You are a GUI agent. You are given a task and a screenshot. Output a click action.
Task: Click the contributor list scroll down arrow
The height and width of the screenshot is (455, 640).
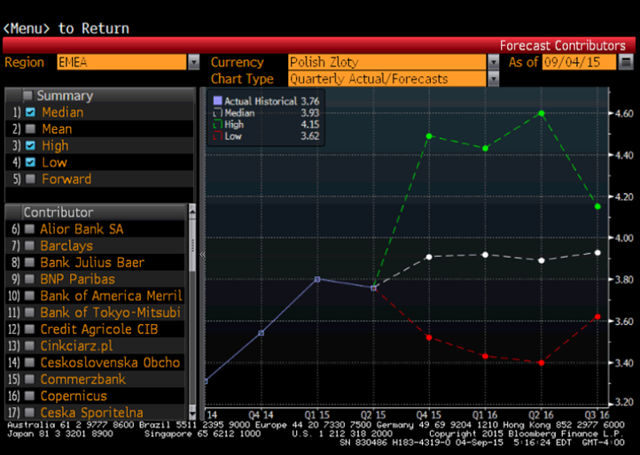tap(192, 411)
